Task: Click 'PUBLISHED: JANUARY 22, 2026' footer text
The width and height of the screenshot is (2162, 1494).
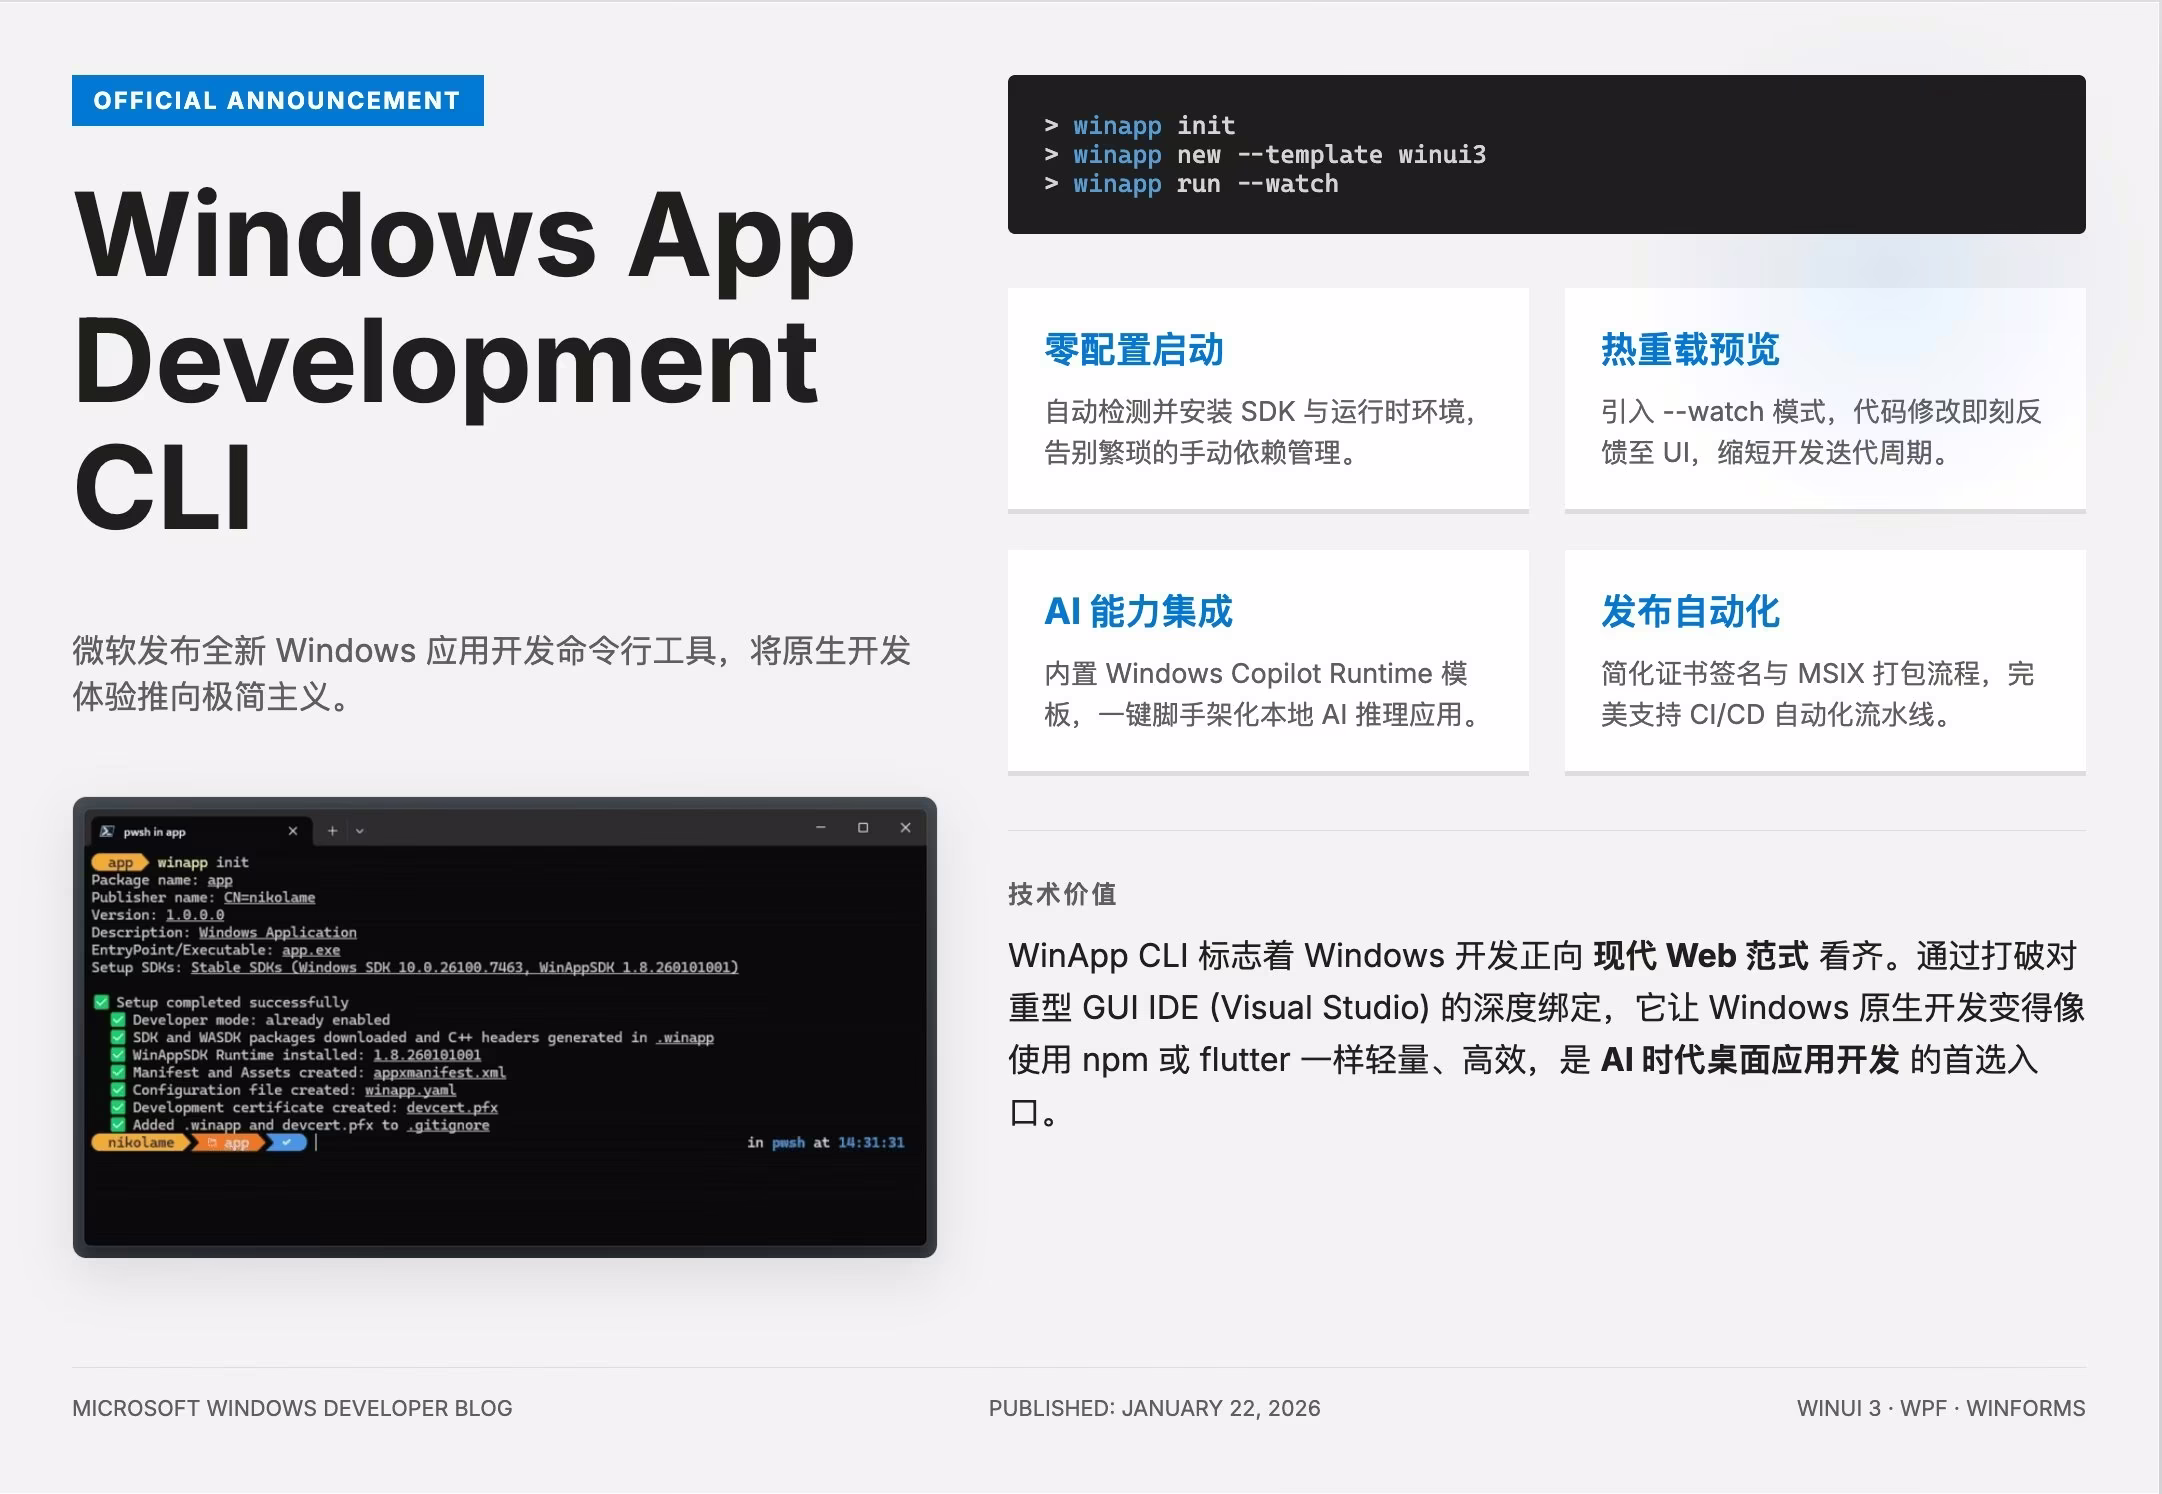Action: pyautogui.click(x=1154, y=1408)
